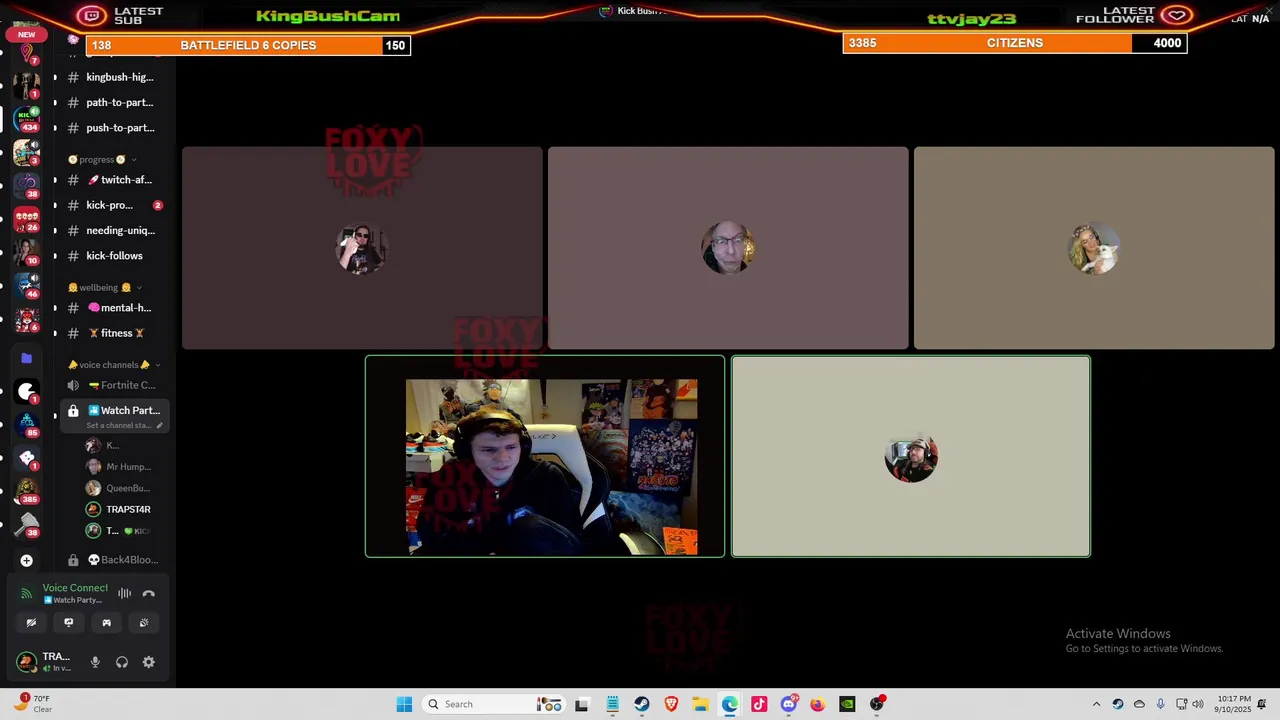Focus the blonde woman avatar participant tile

(x=1094, y=248)
